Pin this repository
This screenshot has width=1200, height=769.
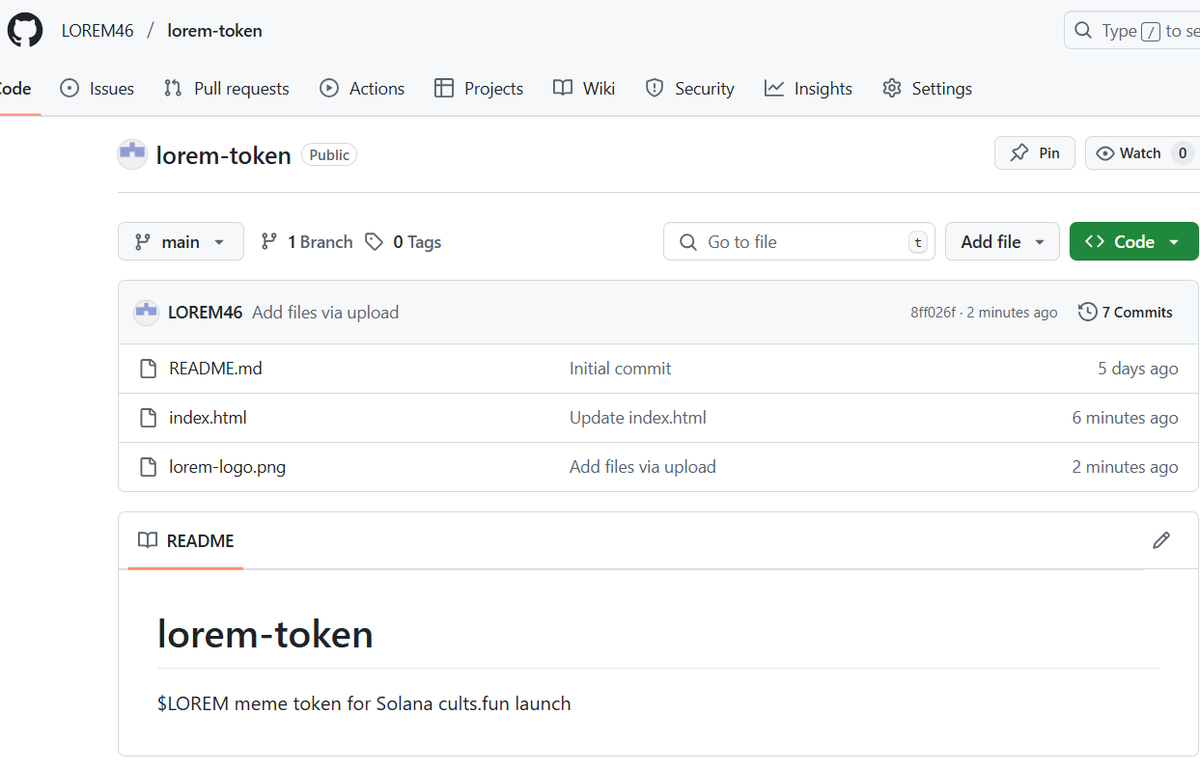1035,153
